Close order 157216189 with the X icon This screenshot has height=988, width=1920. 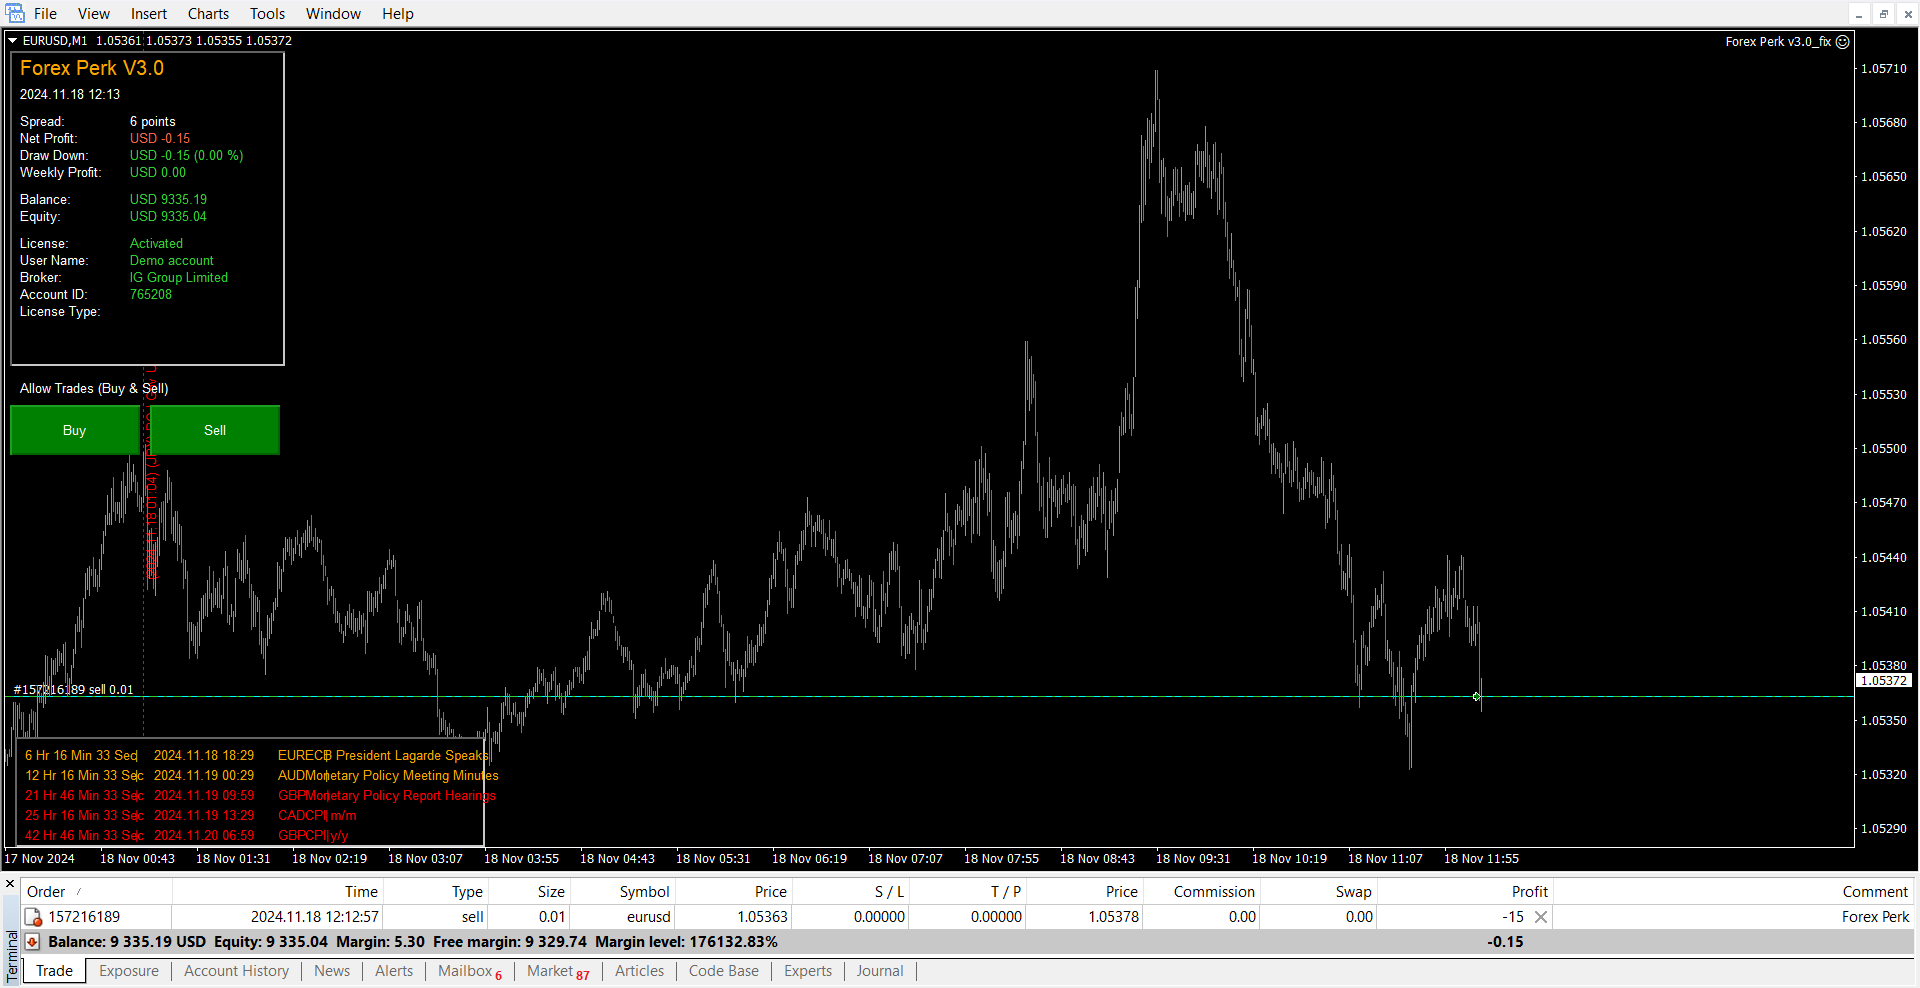[x=1541, y=917]
